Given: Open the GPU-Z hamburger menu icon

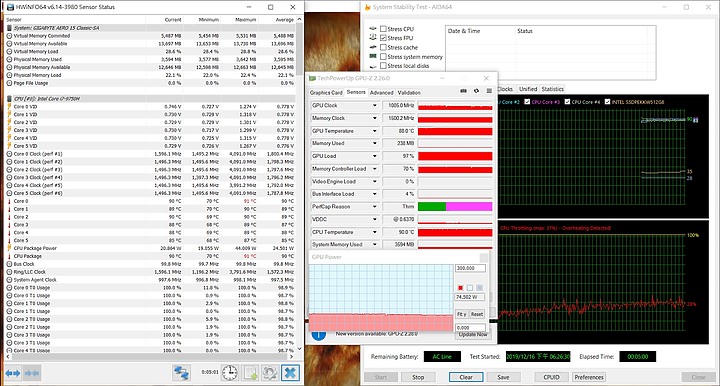Looking at the screenshot, I should [489, 91].
